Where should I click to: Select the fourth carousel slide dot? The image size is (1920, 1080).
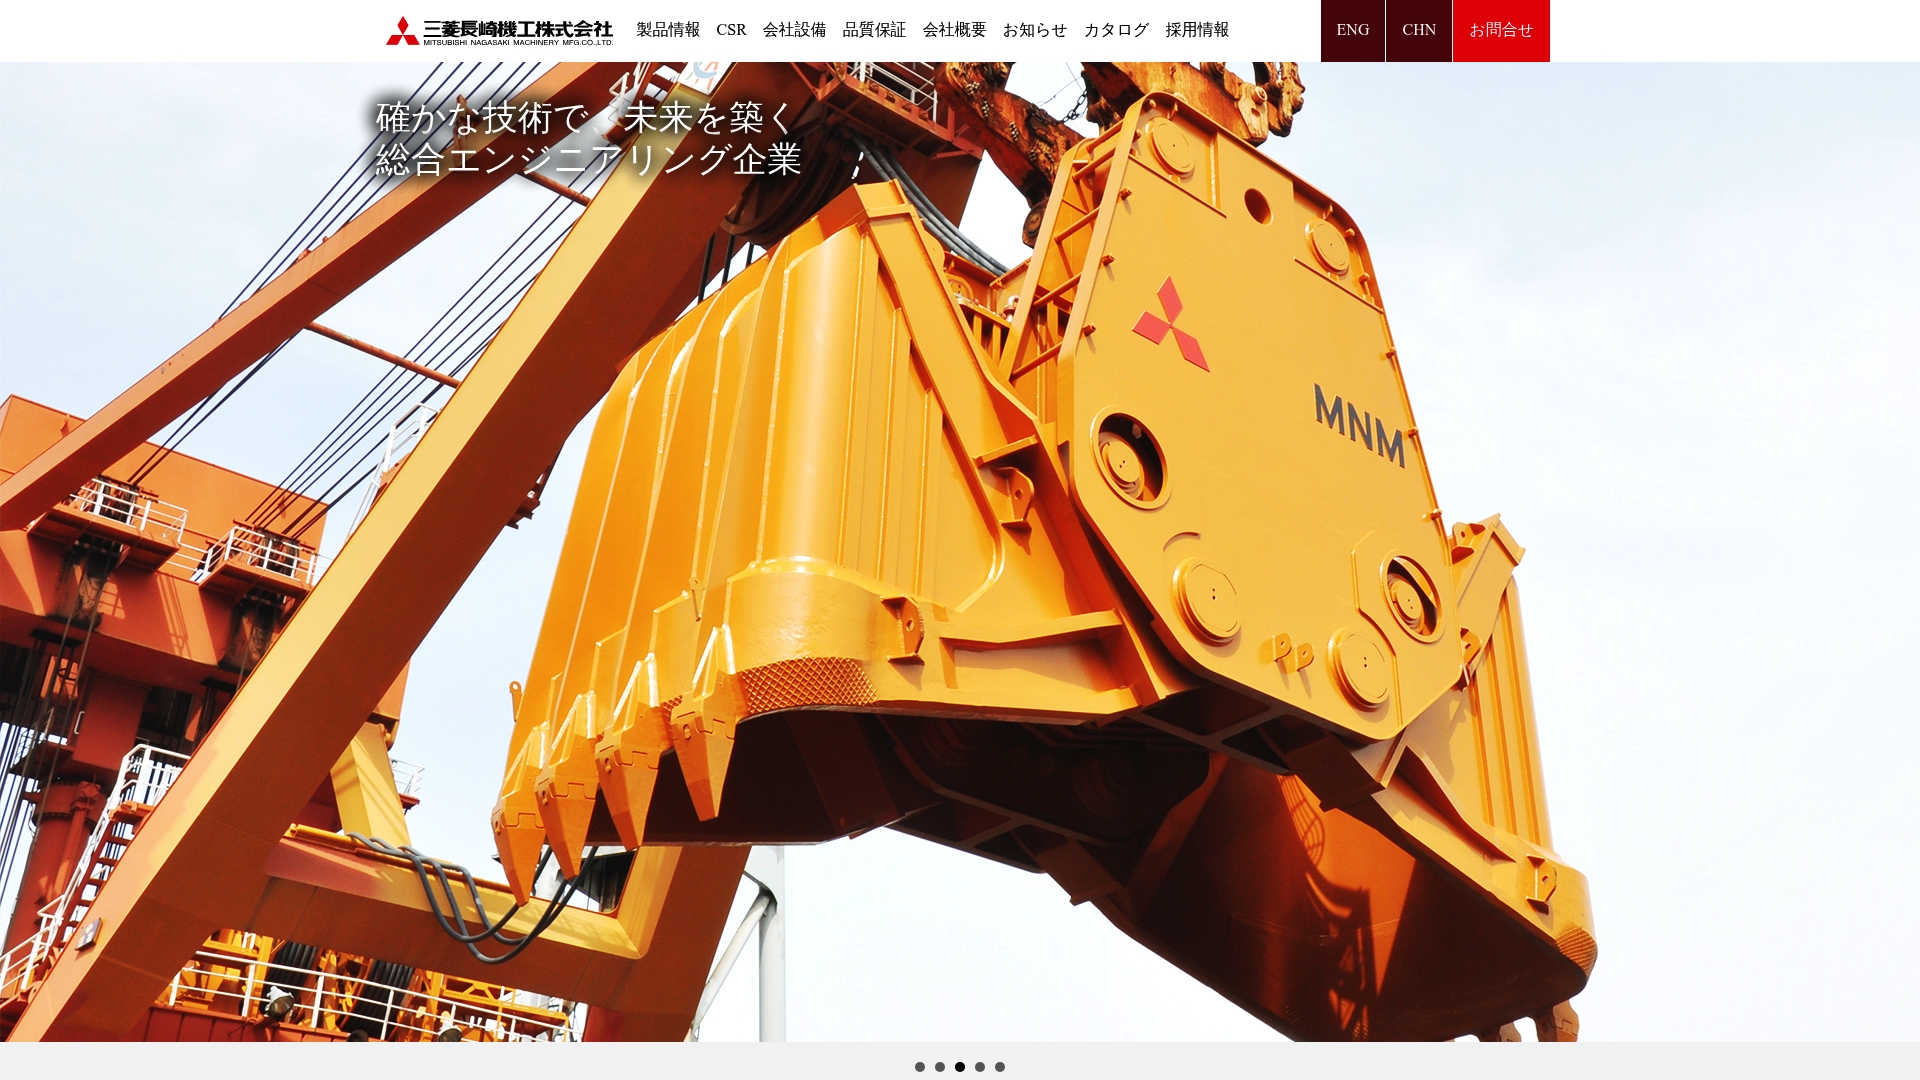(x=980, y=1067)
